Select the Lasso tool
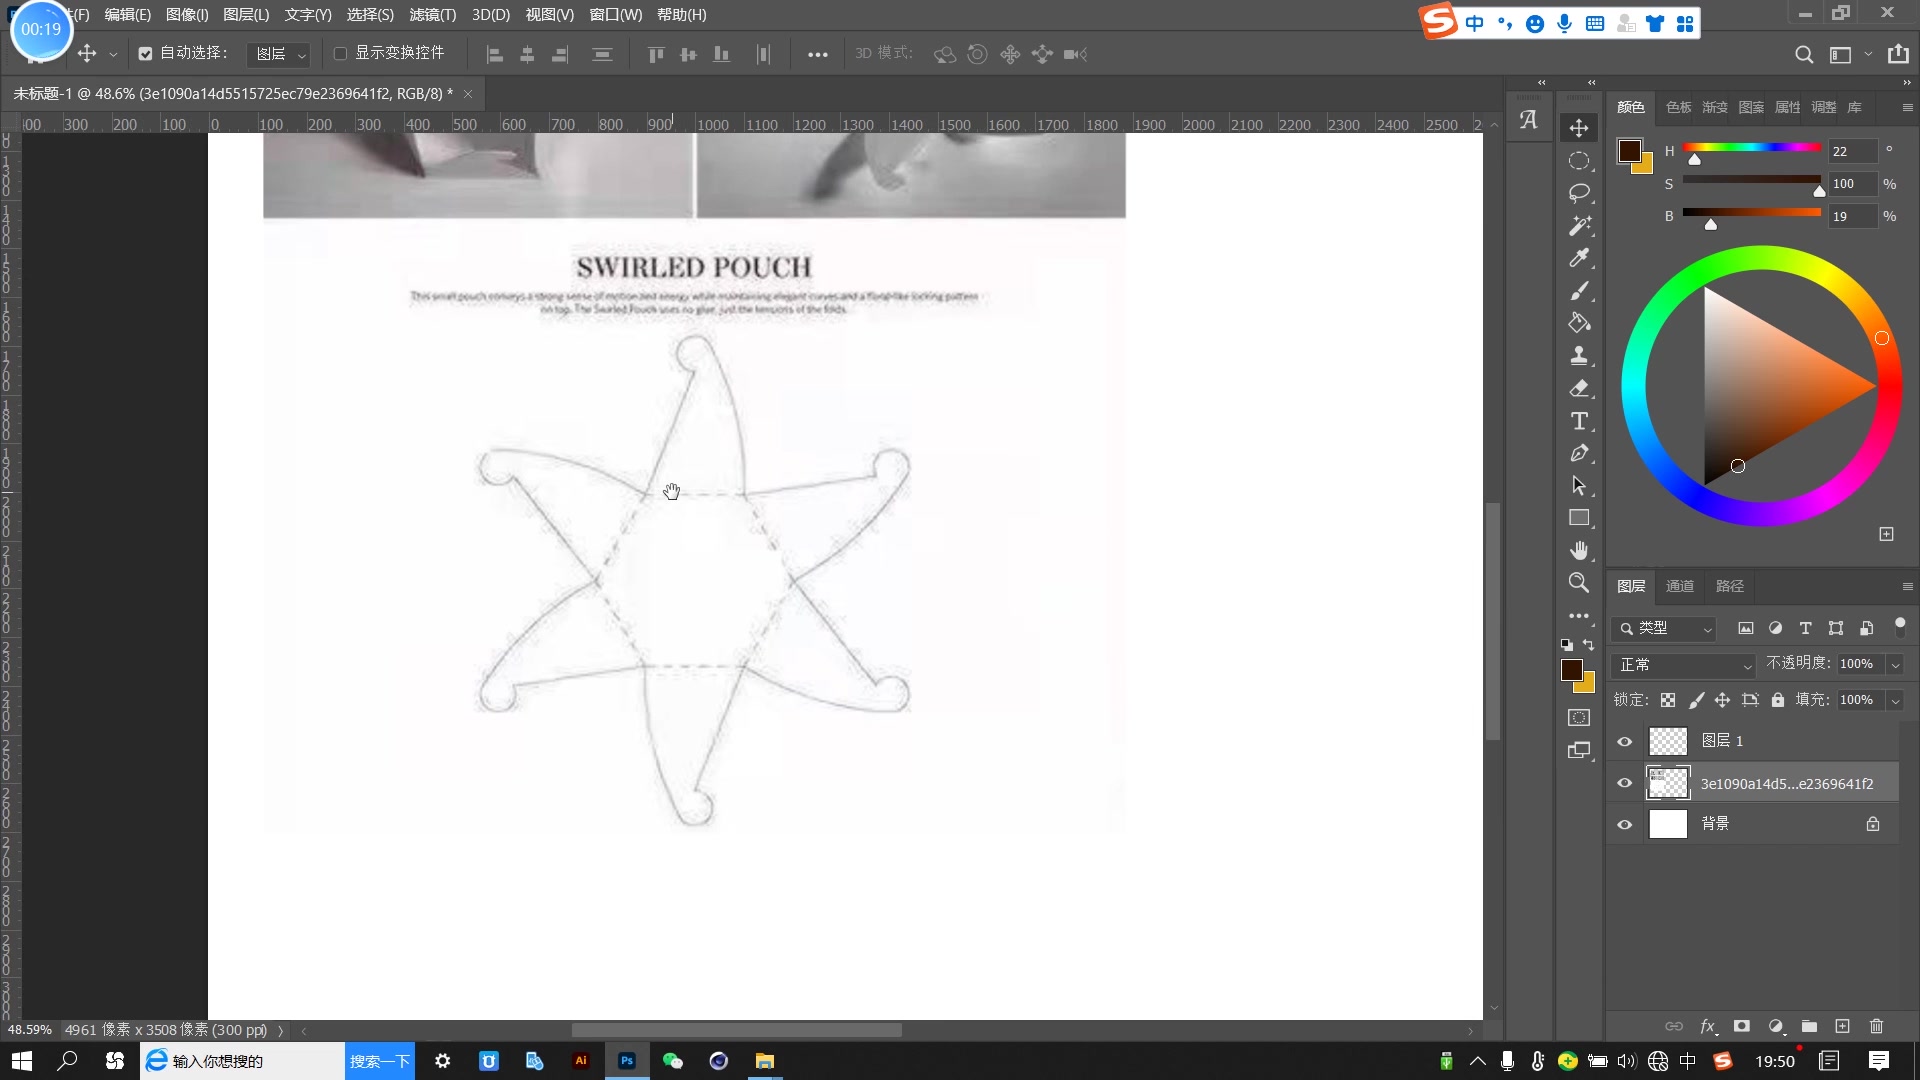 pyautogui.click(x=1579, y=193)
